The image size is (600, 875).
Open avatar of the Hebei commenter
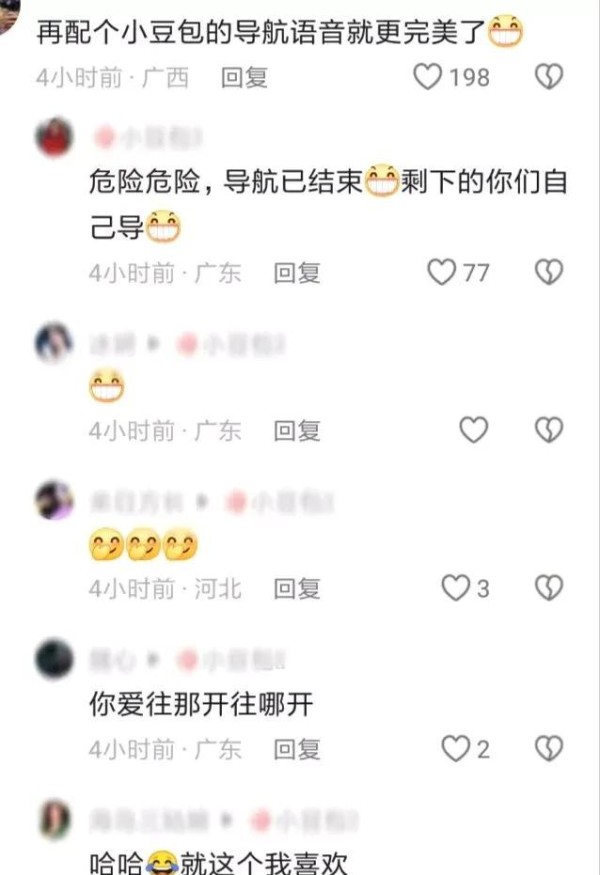pyautogui.click(x=54, y=499)
